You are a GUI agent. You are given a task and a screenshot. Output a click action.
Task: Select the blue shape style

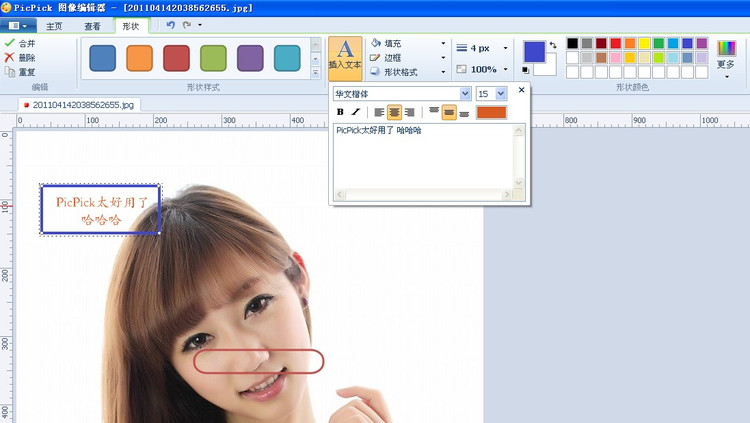102,58
